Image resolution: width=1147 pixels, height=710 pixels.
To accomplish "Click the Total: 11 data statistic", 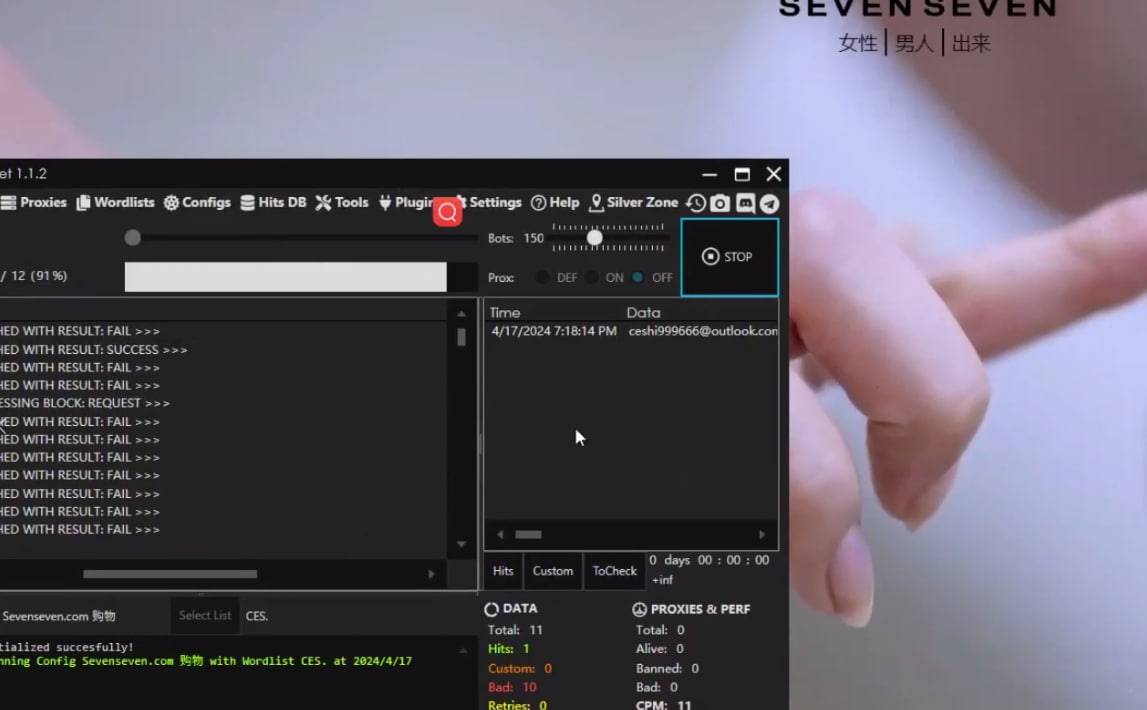I will (x=515, y=630).
